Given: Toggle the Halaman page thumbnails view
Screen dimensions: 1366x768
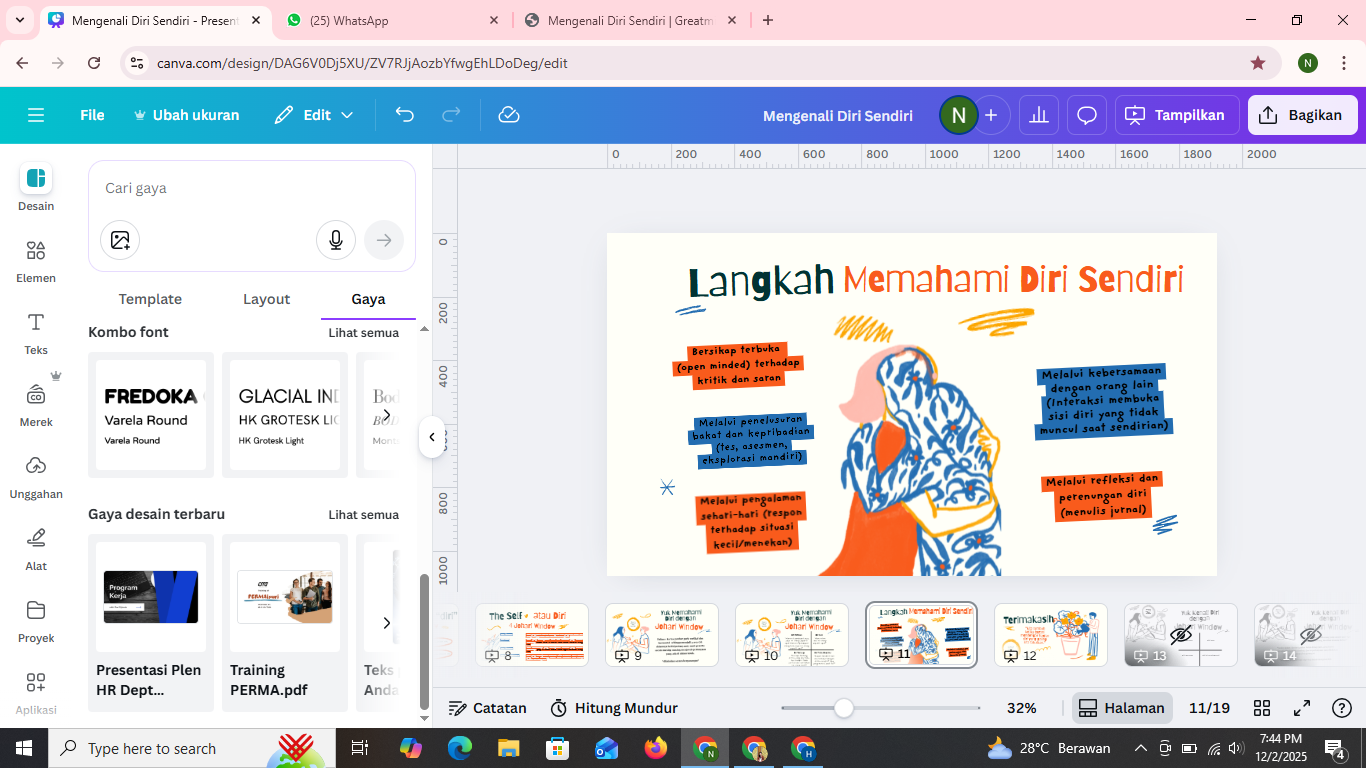Looking at the screenshot, I should click(1122, 708).
